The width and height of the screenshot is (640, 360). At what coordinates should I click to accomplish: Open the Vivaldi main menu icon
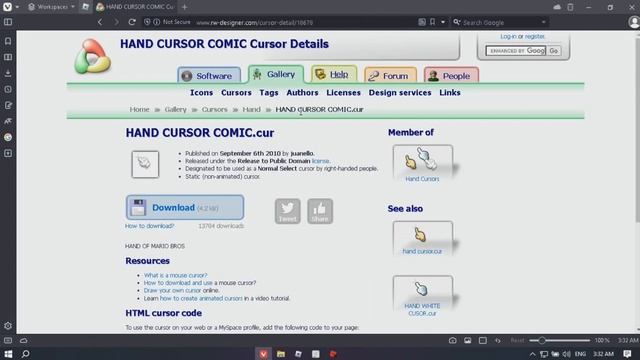pos(7,7)
